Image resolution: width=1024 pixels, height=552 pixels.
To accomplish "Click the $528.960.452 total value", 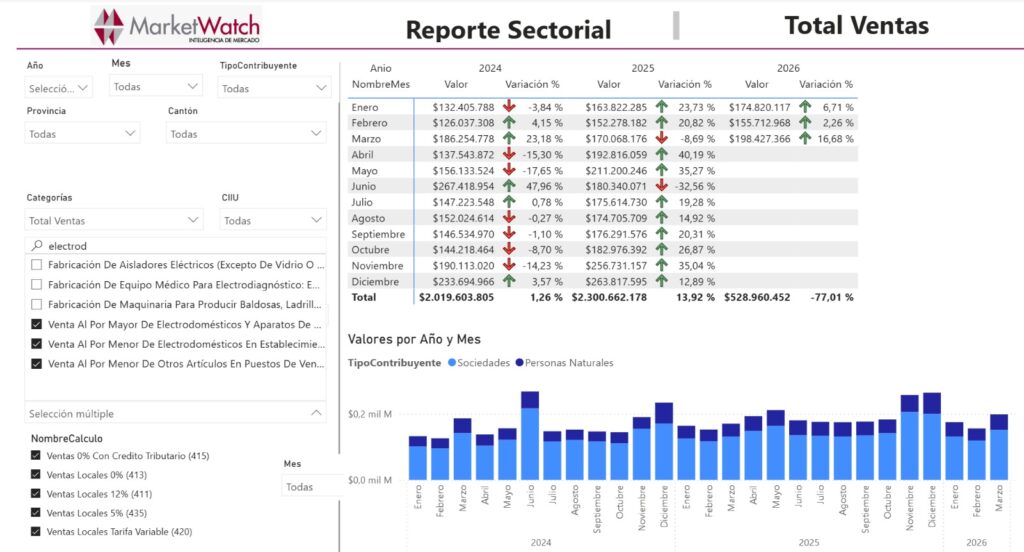I will [x=757, y=297].
